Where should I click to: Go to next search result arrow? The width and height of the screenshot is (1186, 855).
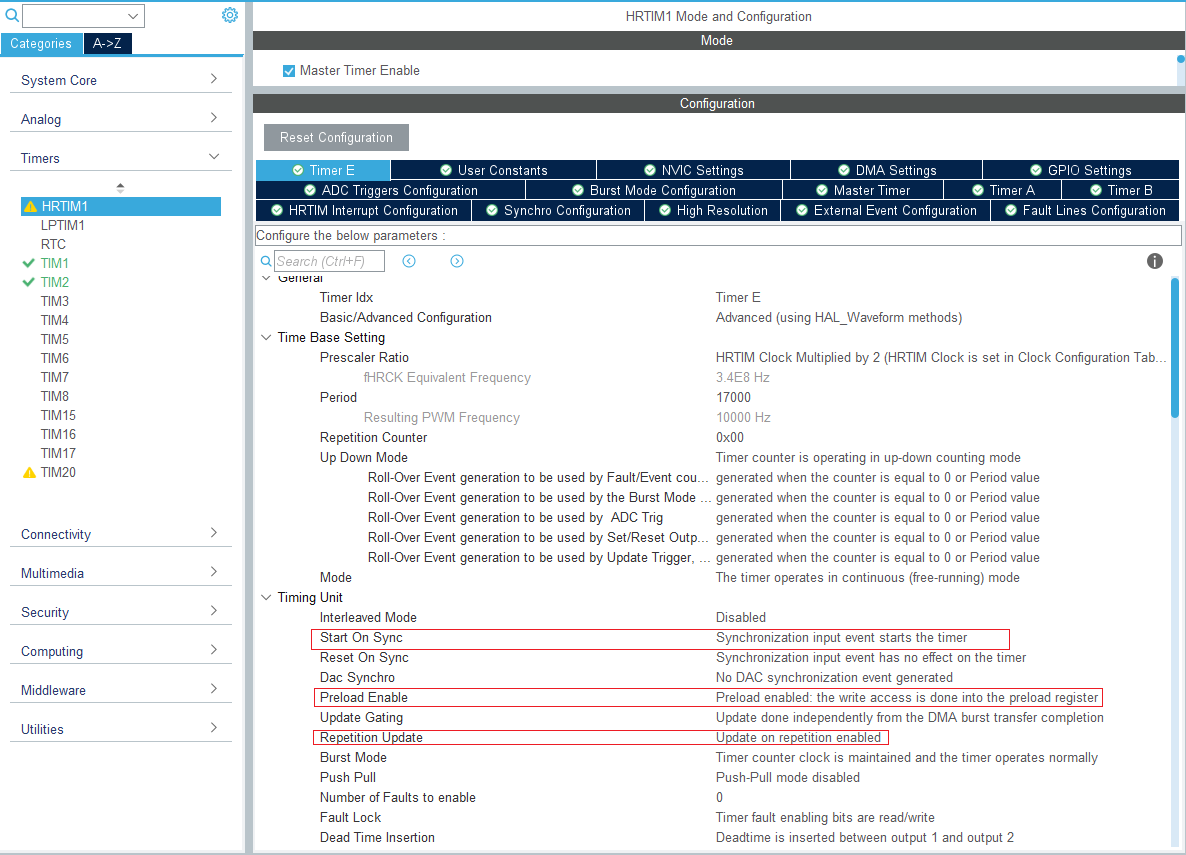point(457,261)
